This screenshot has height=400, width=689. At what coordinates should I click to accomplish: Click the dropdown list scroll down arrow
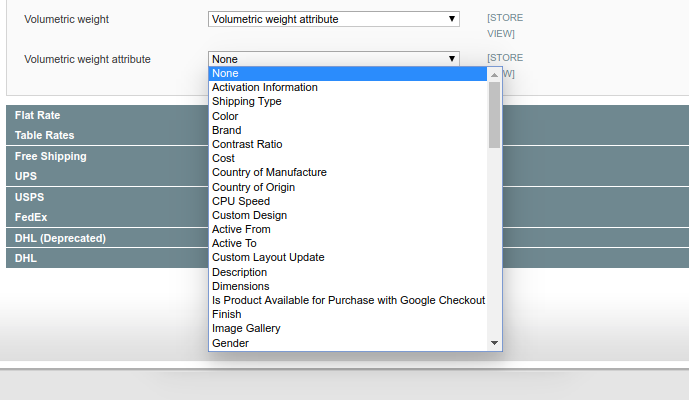(494, 343)
